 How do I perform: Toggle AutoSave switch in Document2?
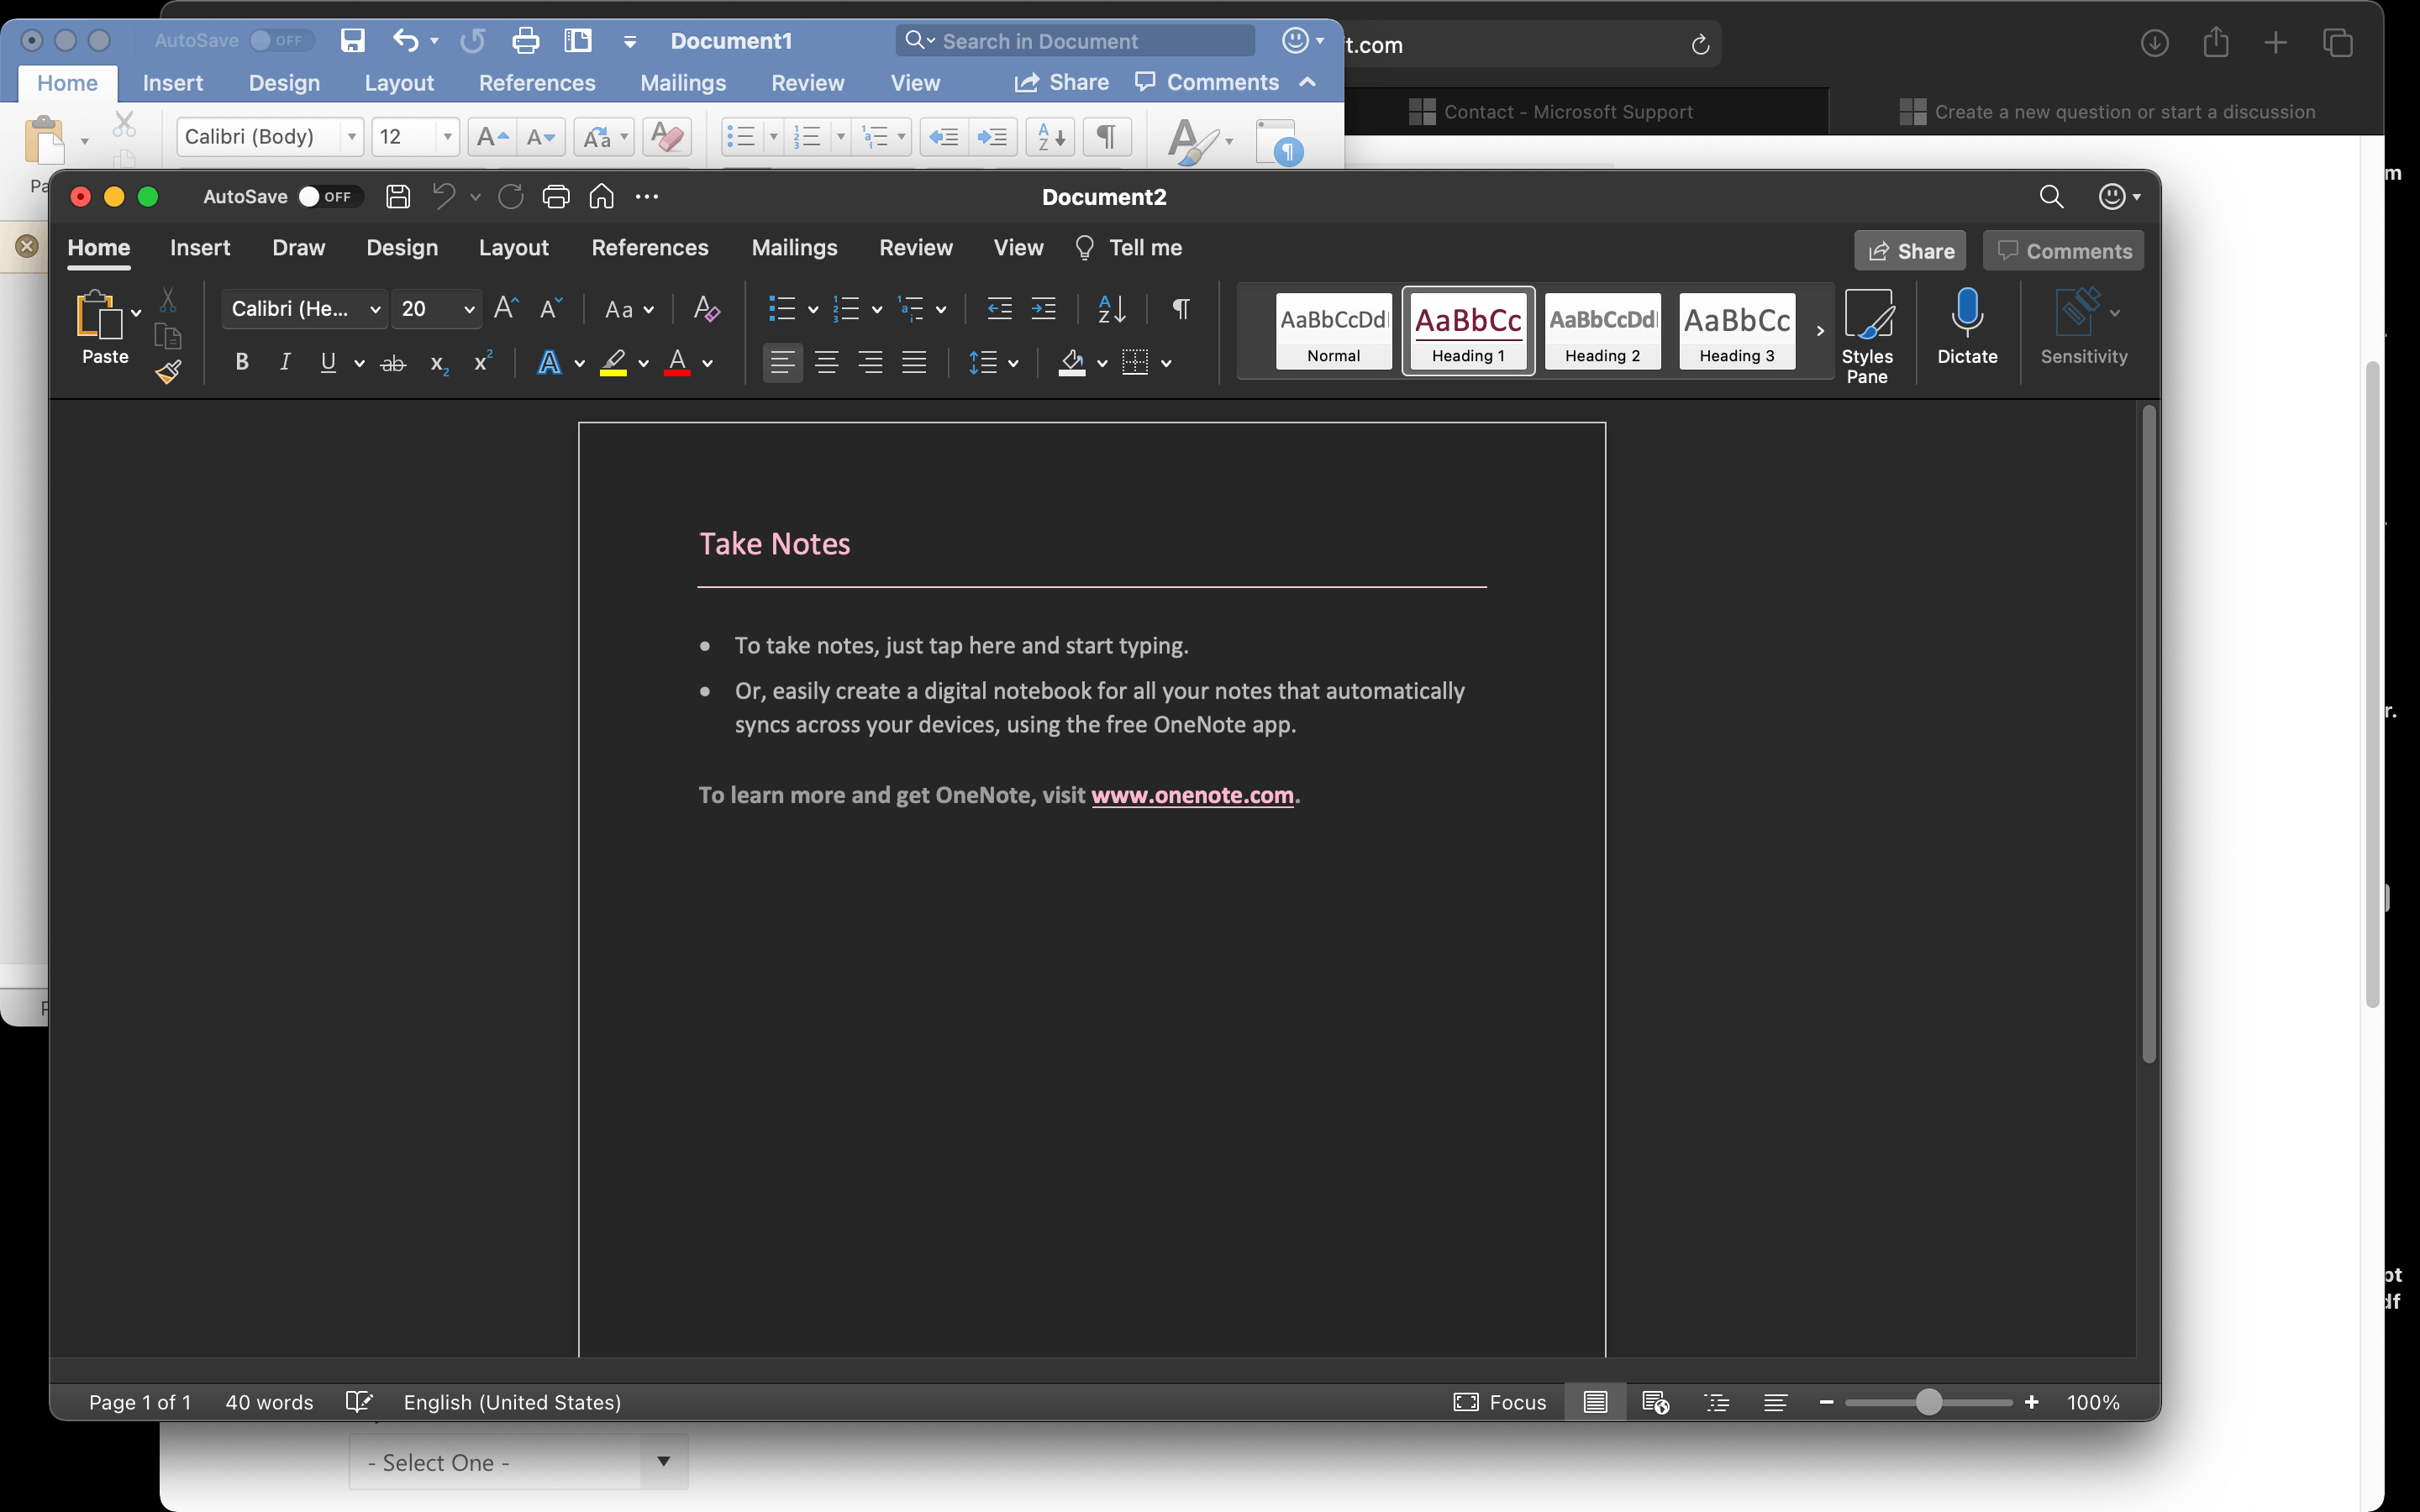coord(326,197)
